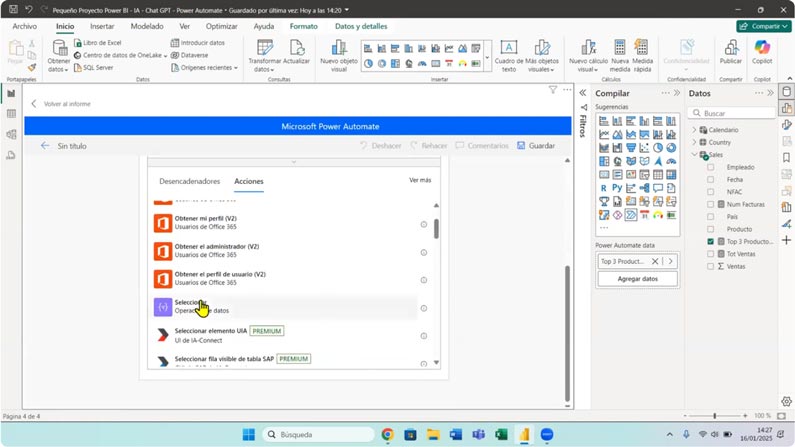The width and height of the screenshot is (795, 447).
Task: Uncheck the Top 3 Productos field
Action: pyautogui.click(x=711, y=242)
